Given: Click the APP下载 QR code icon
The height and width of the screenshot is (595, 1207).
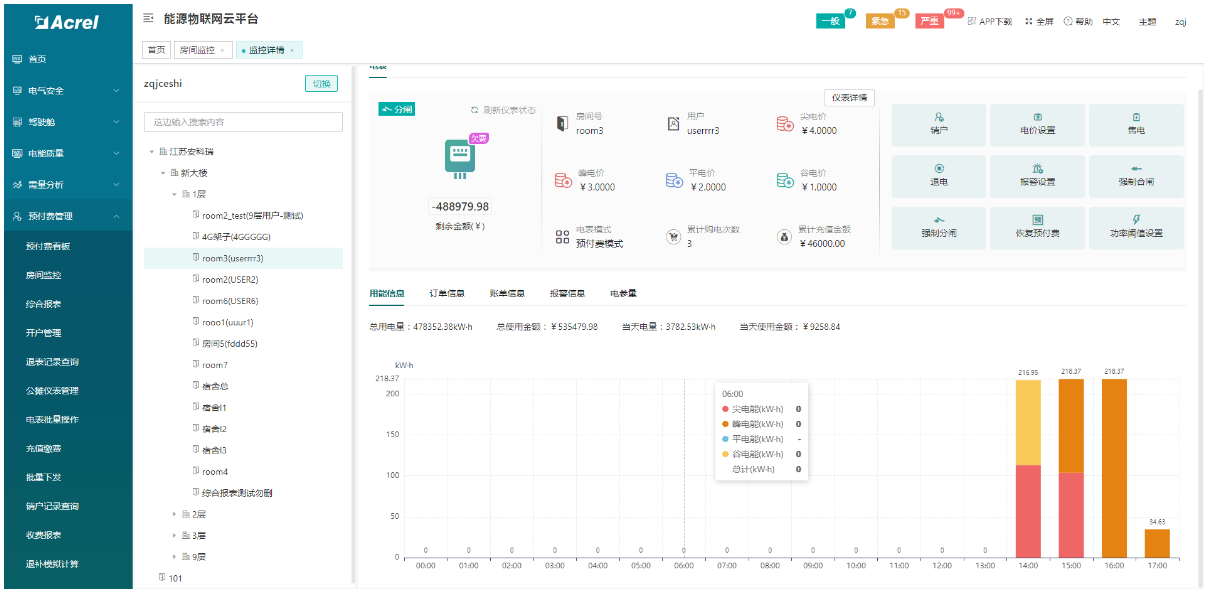Looking at the screenshot, I should (x=972, y=21).
